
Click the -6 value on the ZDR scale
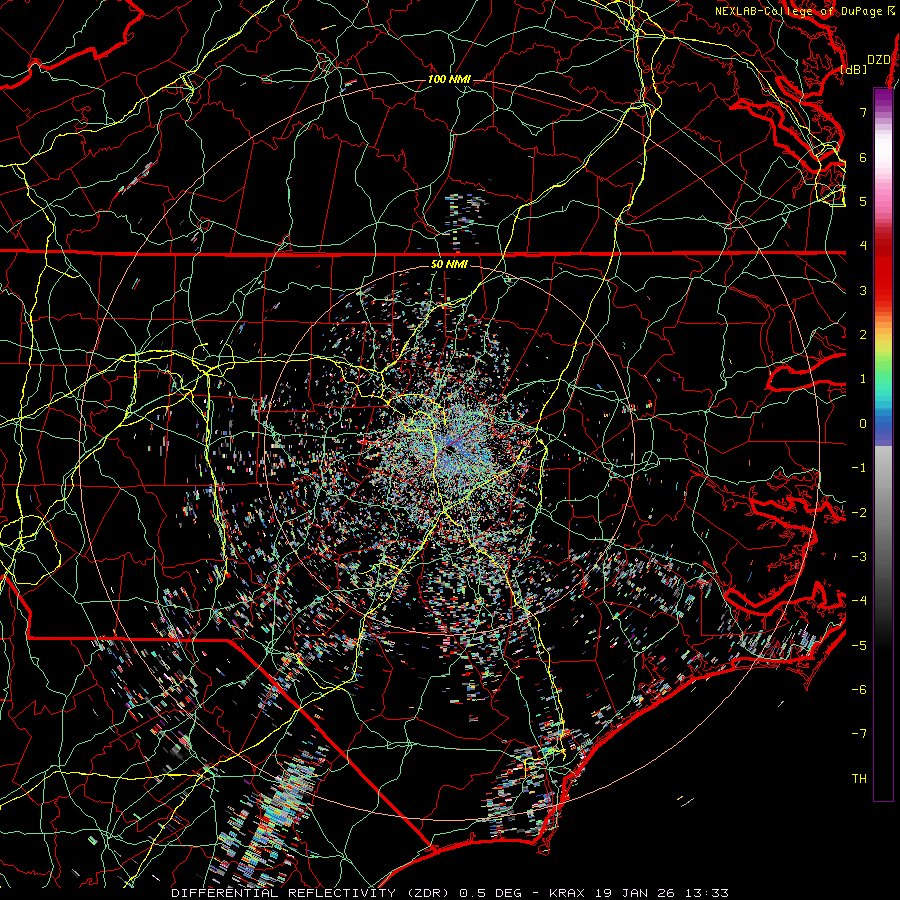[859, 690]
